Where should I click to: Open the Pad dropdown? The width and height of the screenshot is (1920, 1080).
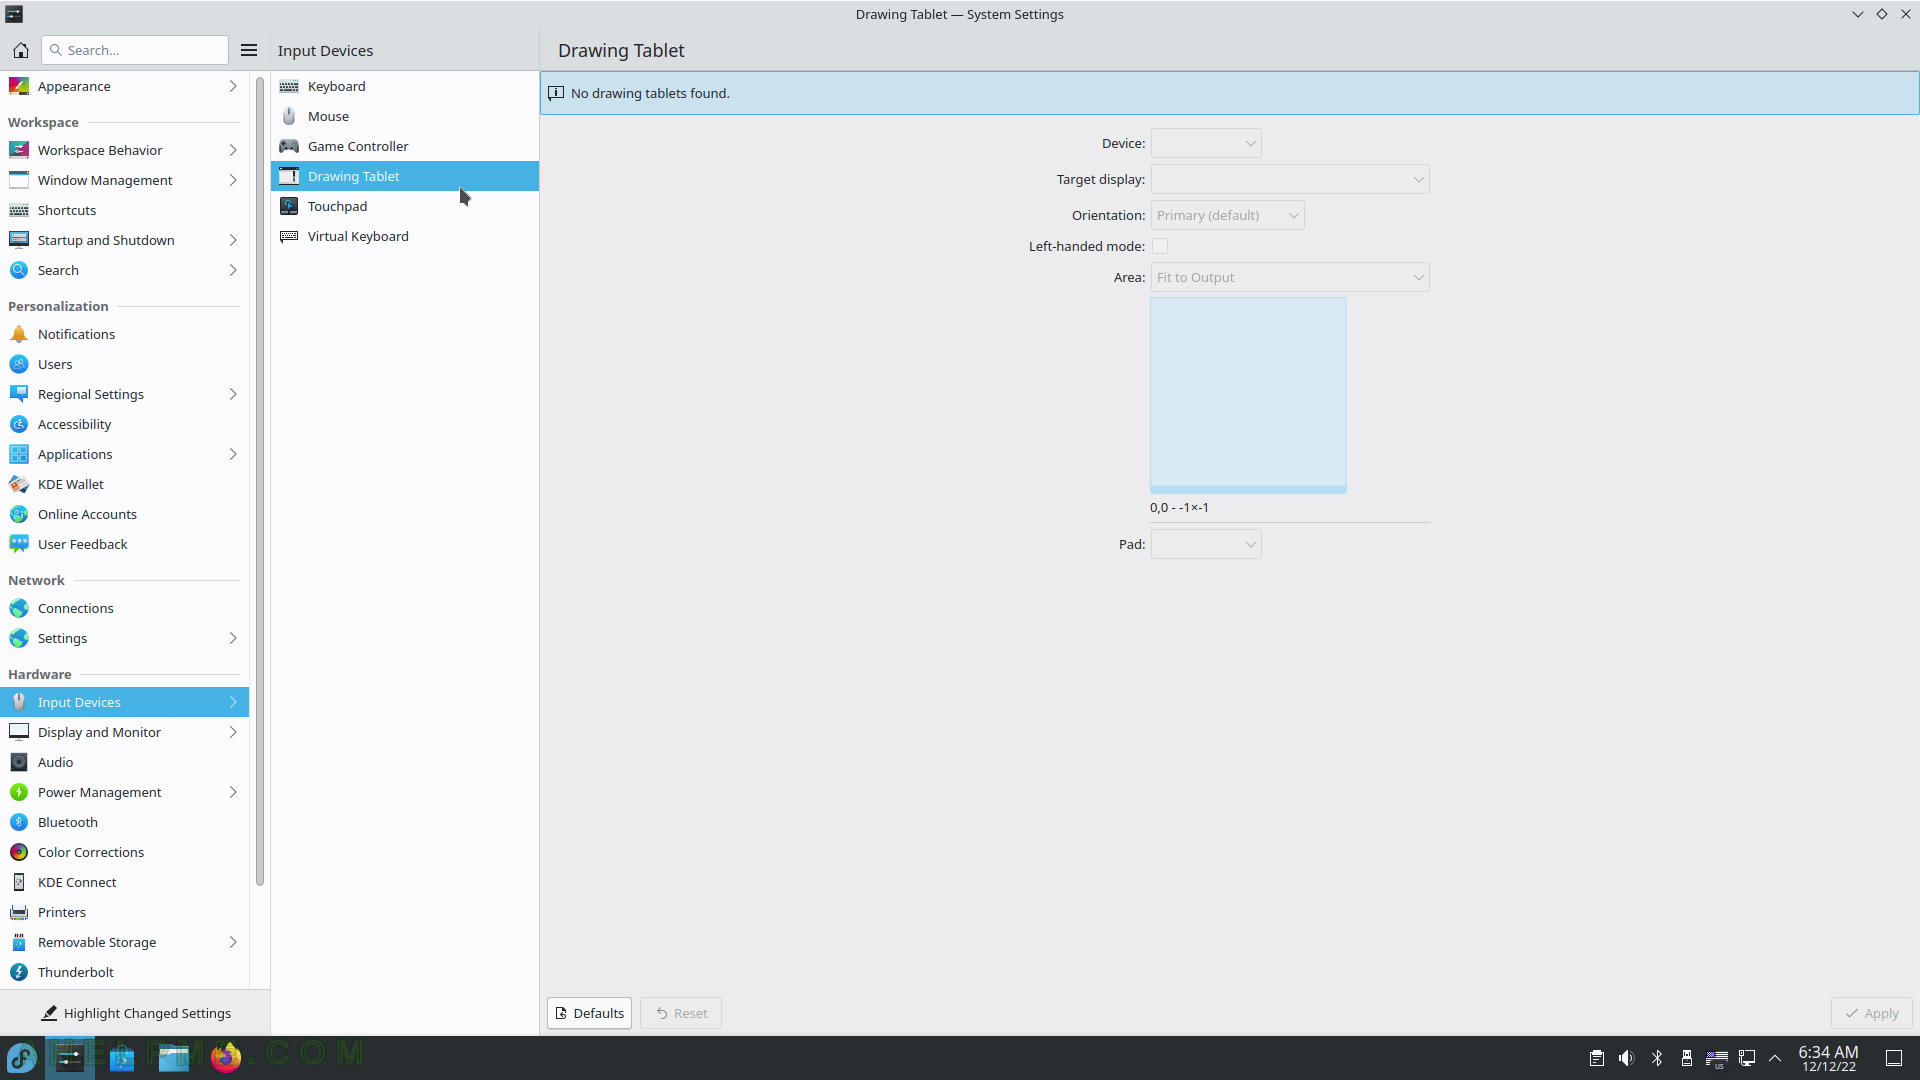pyautogui.click(x=1206, y=544)
